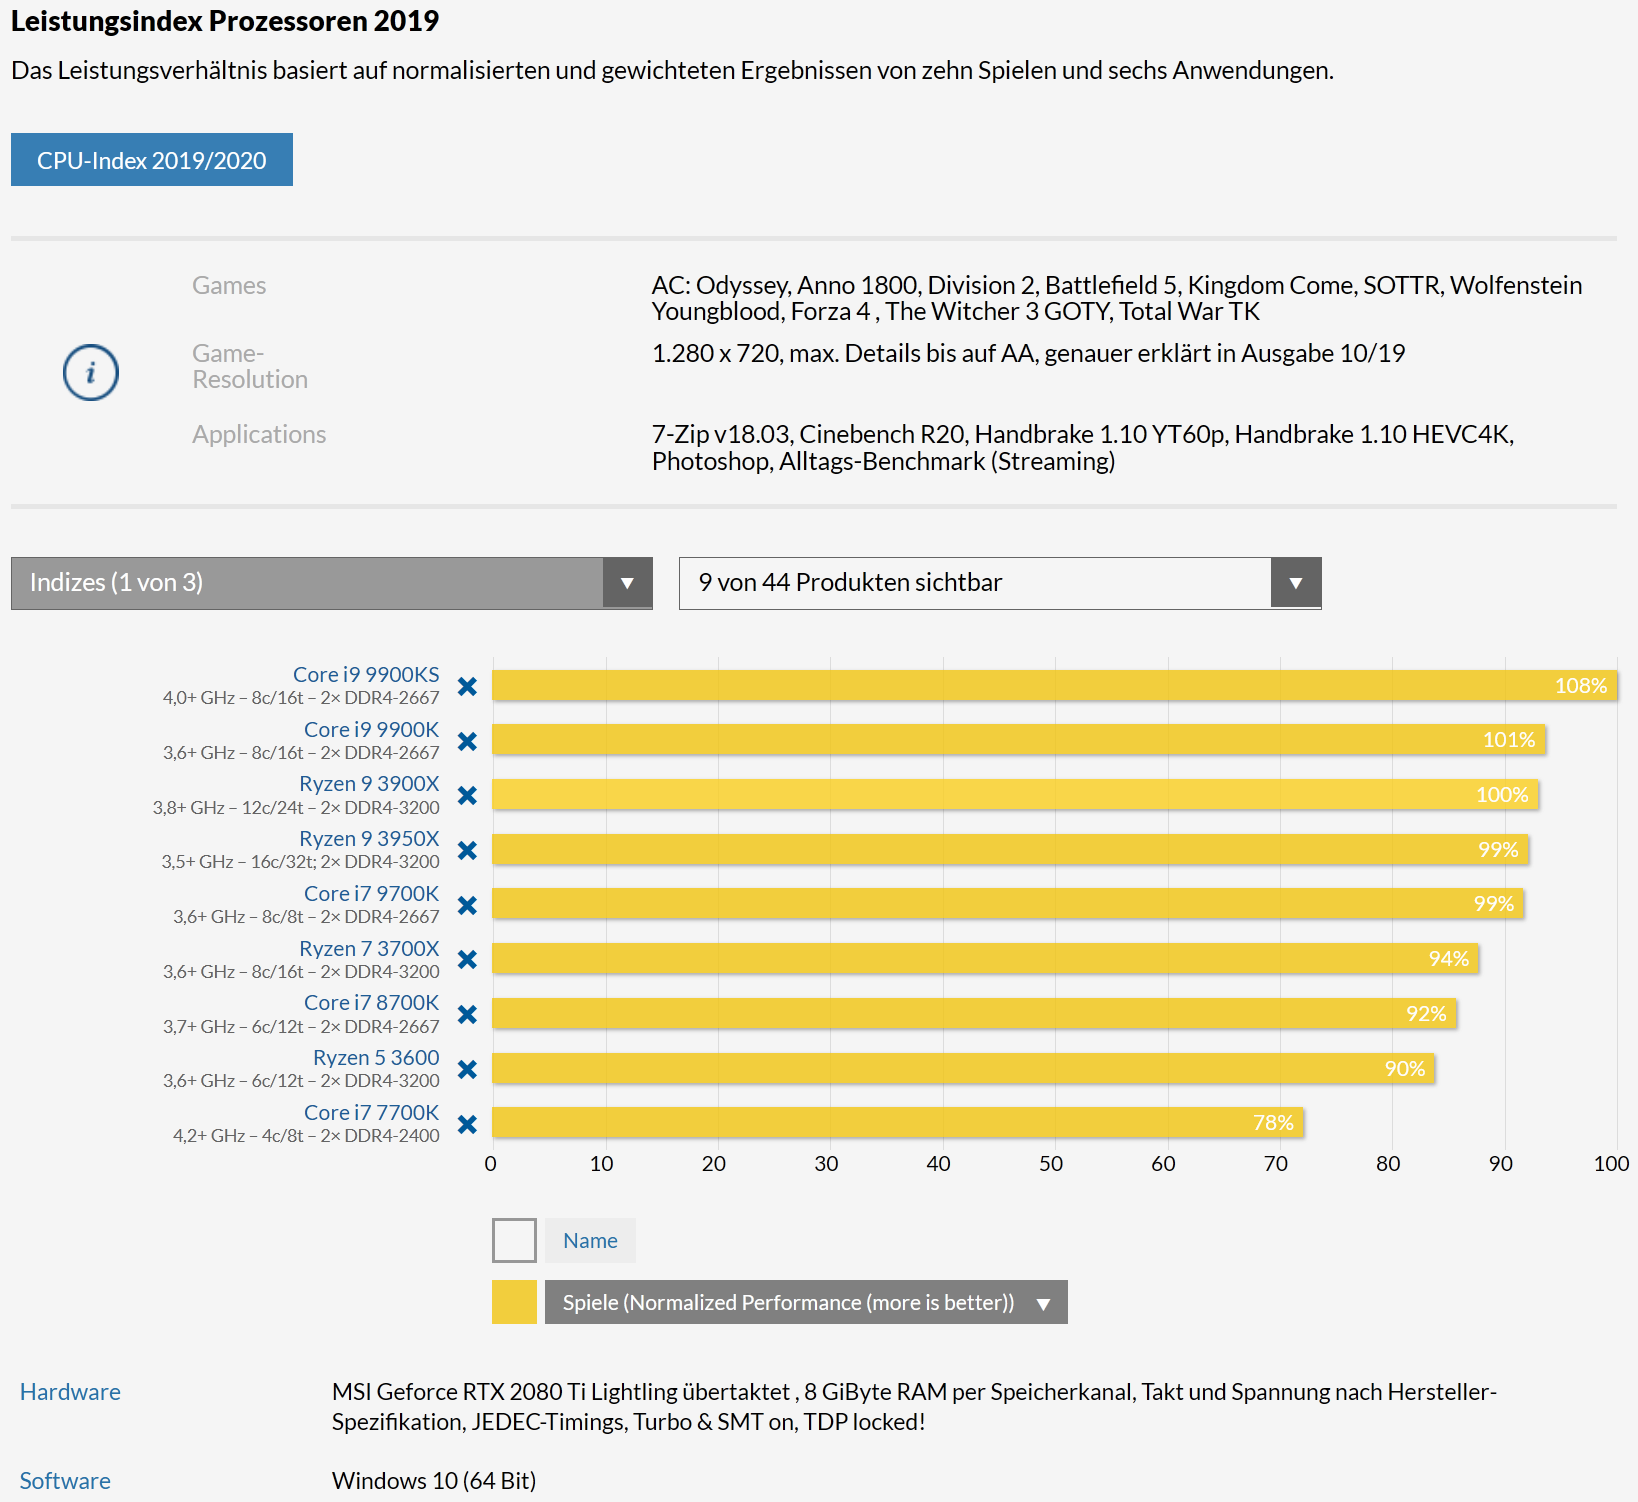Image resolution: width=1638 pixels, height=1502 pixels.
Task: Click the Software label link
Action: [x=65, y=1481]
